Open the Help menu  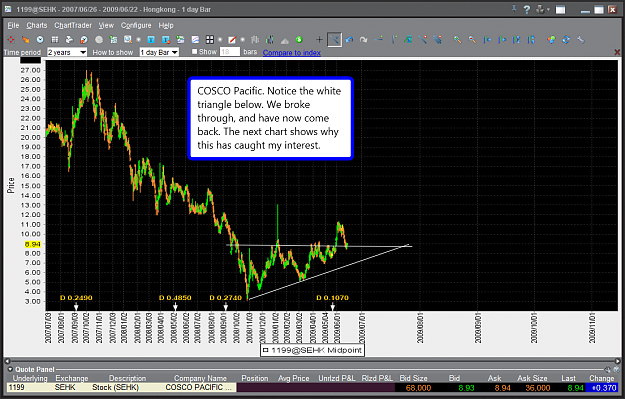click(x=166, y=25)
